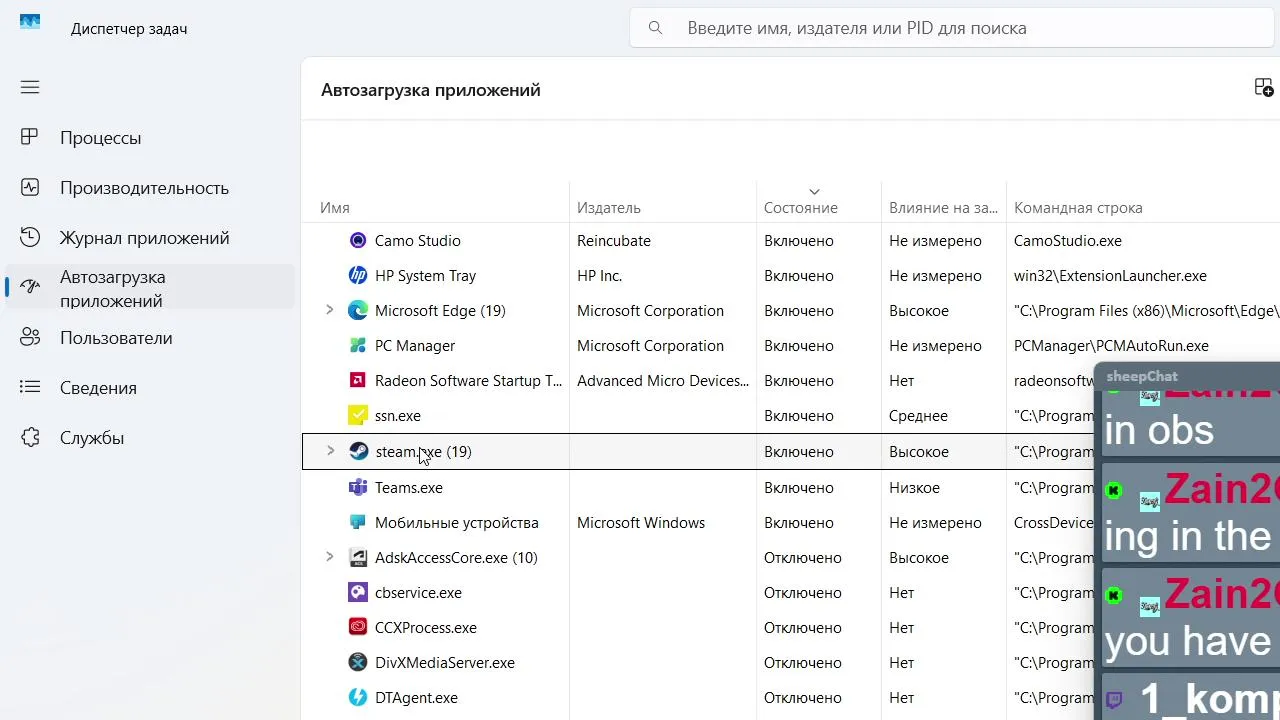Click the Teams.exe icon

[358, 488]
